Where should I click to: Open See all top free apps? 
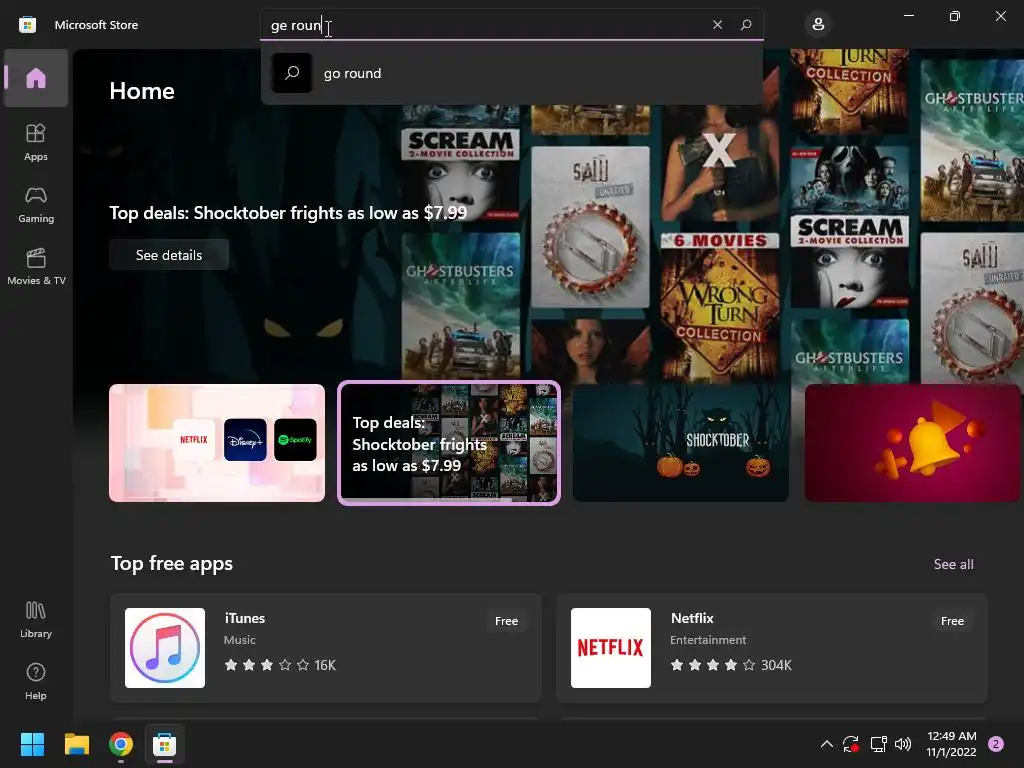[953, 564]
